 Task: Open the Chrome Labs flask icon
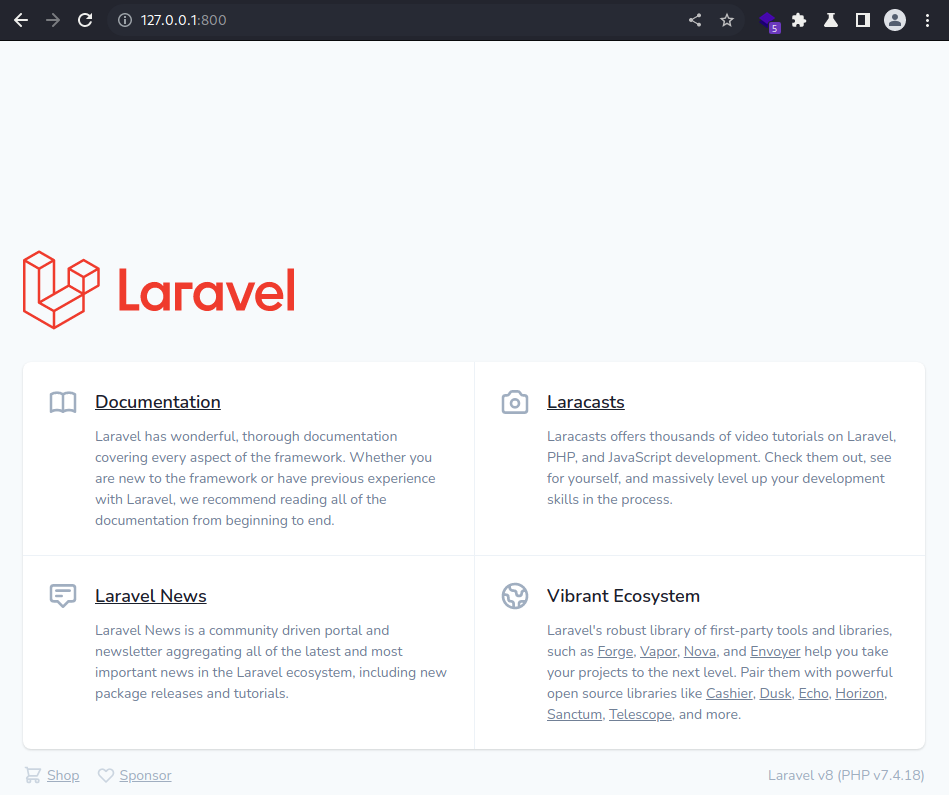831,20
